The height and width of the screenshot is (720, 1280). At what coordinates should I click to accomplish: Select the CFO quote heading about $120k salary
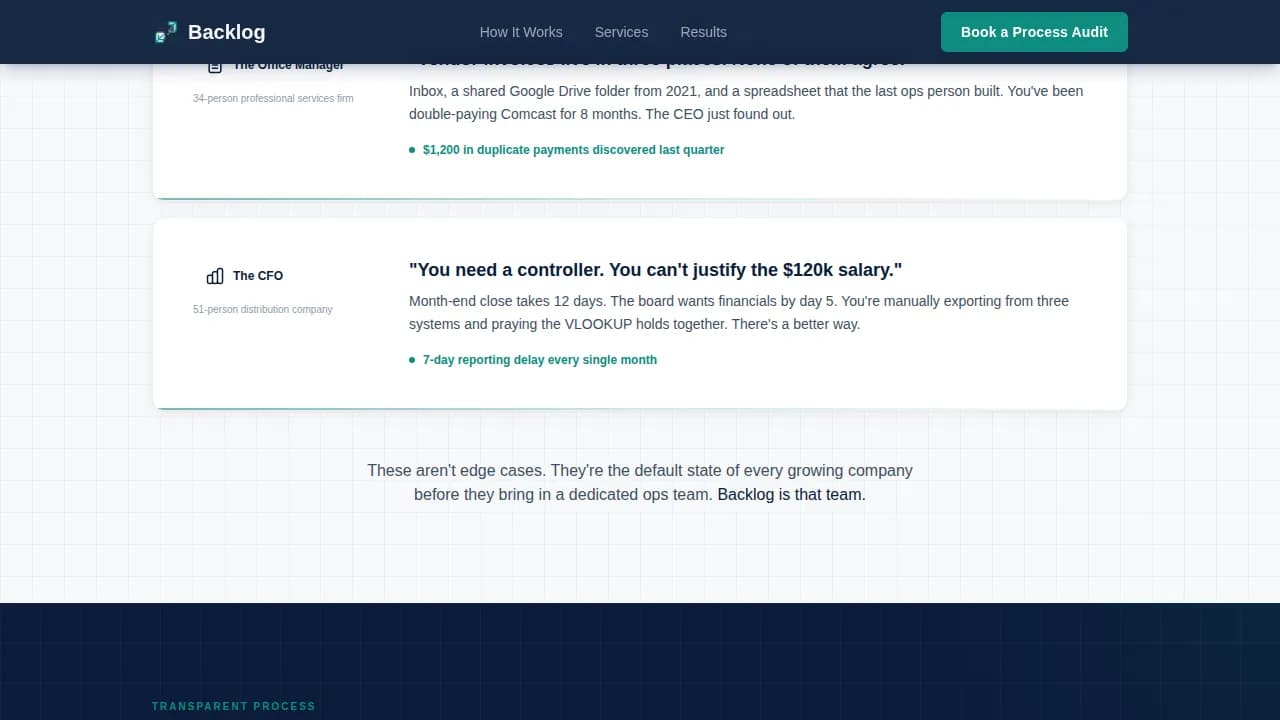click(x=655, y=270)
